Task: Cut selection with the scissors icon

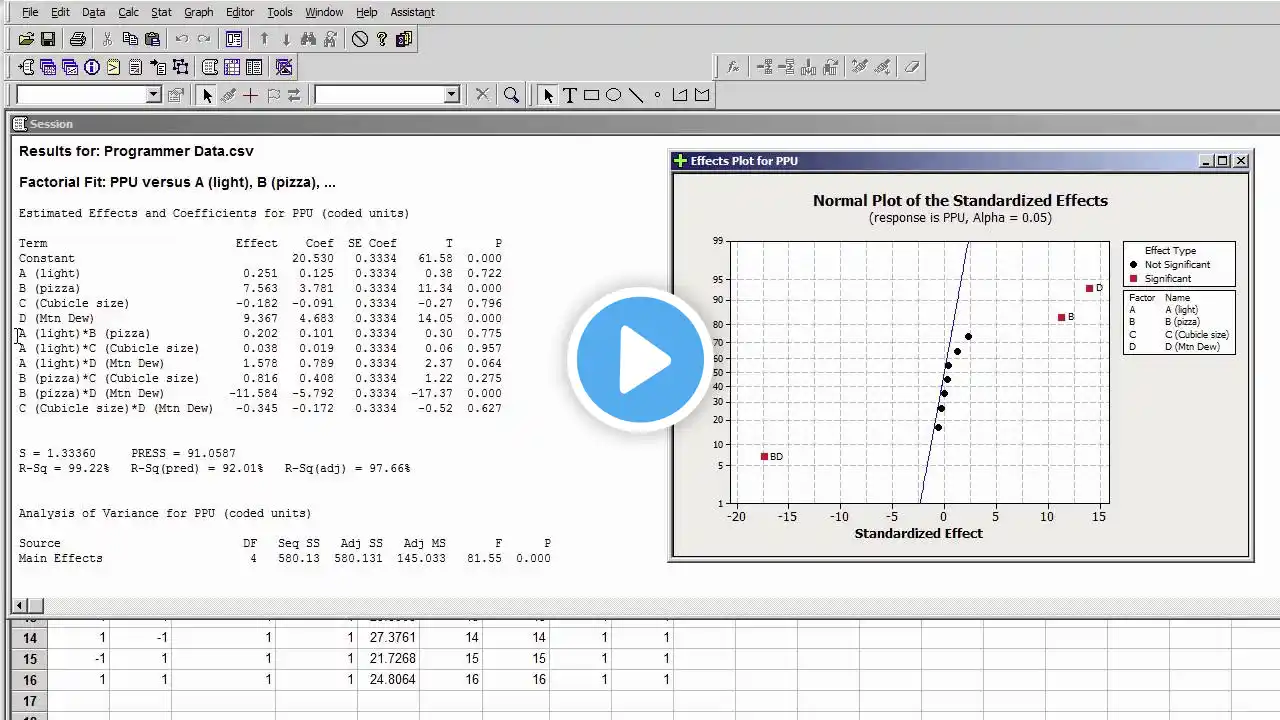Action: [x=108, y=39]
